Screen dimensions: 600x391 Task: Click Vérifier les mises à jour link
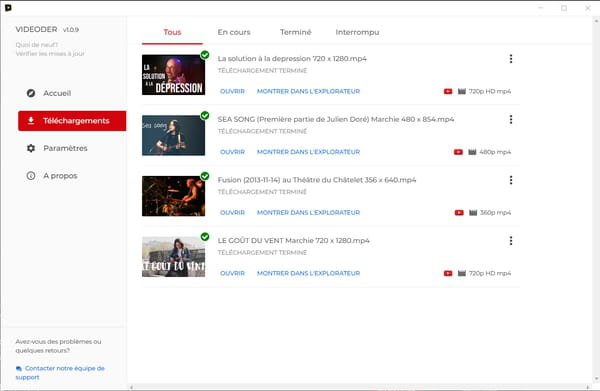click(x=50, y=54)
